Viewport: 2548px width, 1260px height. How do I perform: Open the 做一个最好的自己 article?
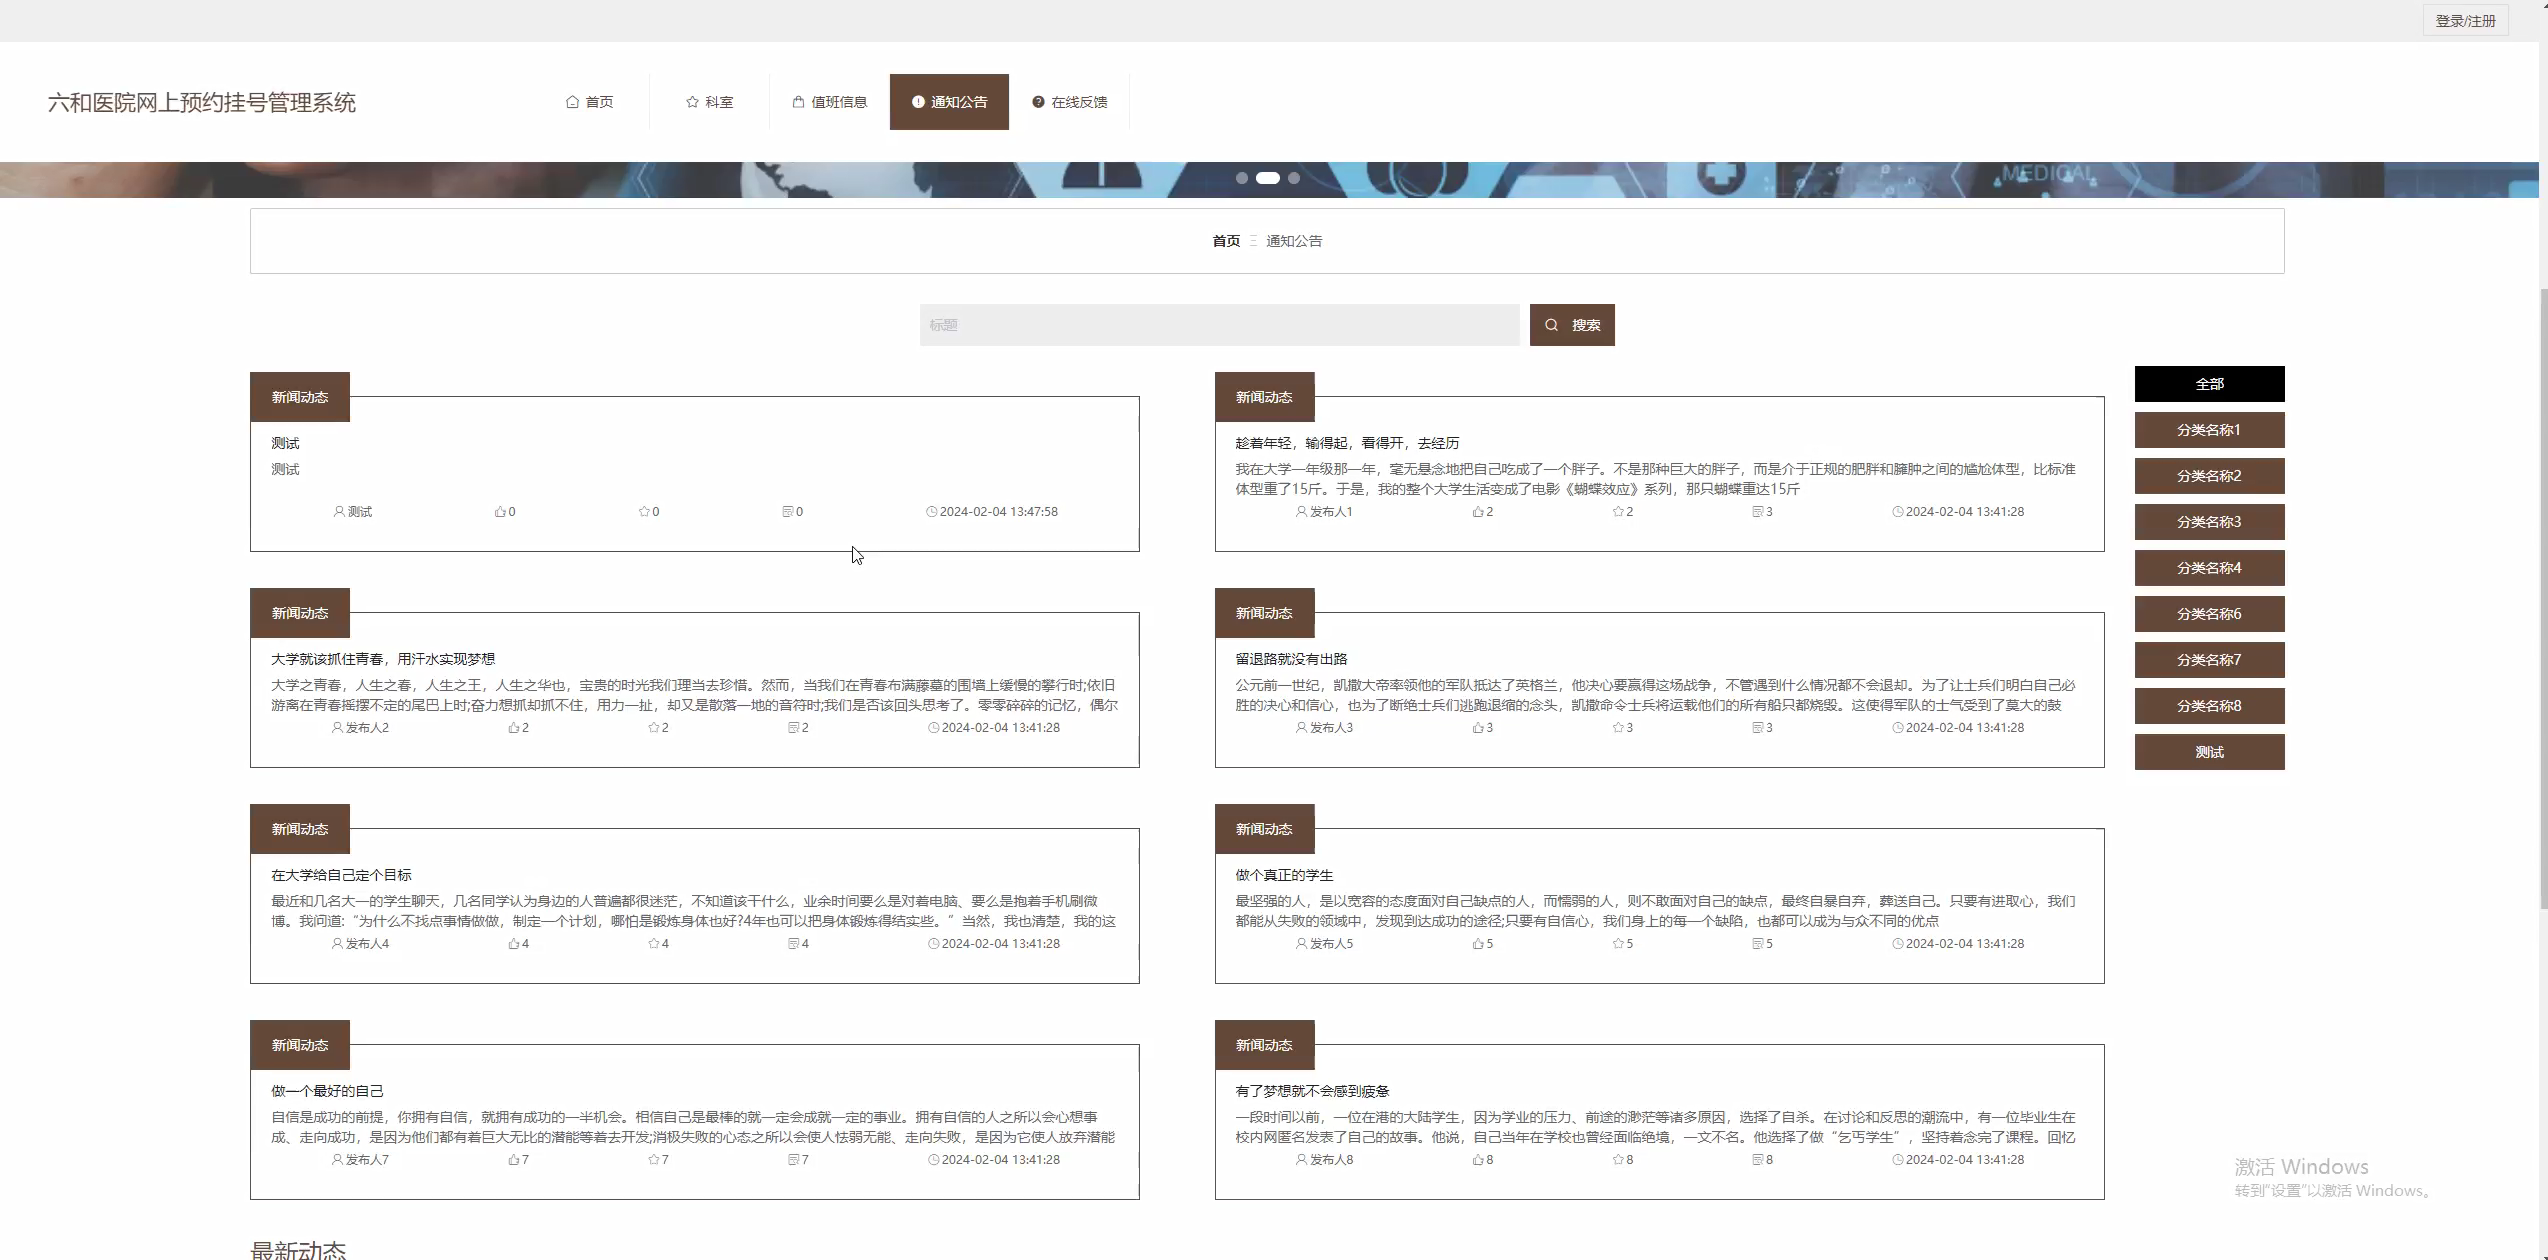pos(327,1091)
